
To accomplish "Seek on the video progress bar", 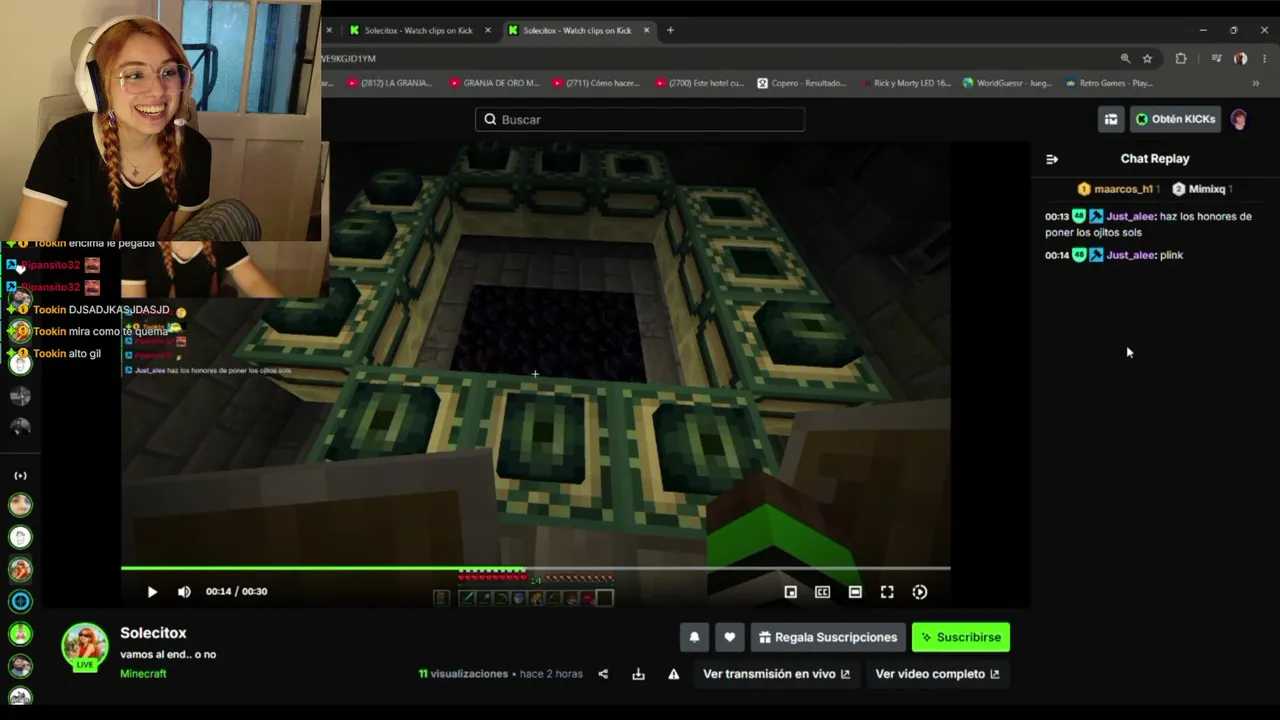I will click(535, 568).
